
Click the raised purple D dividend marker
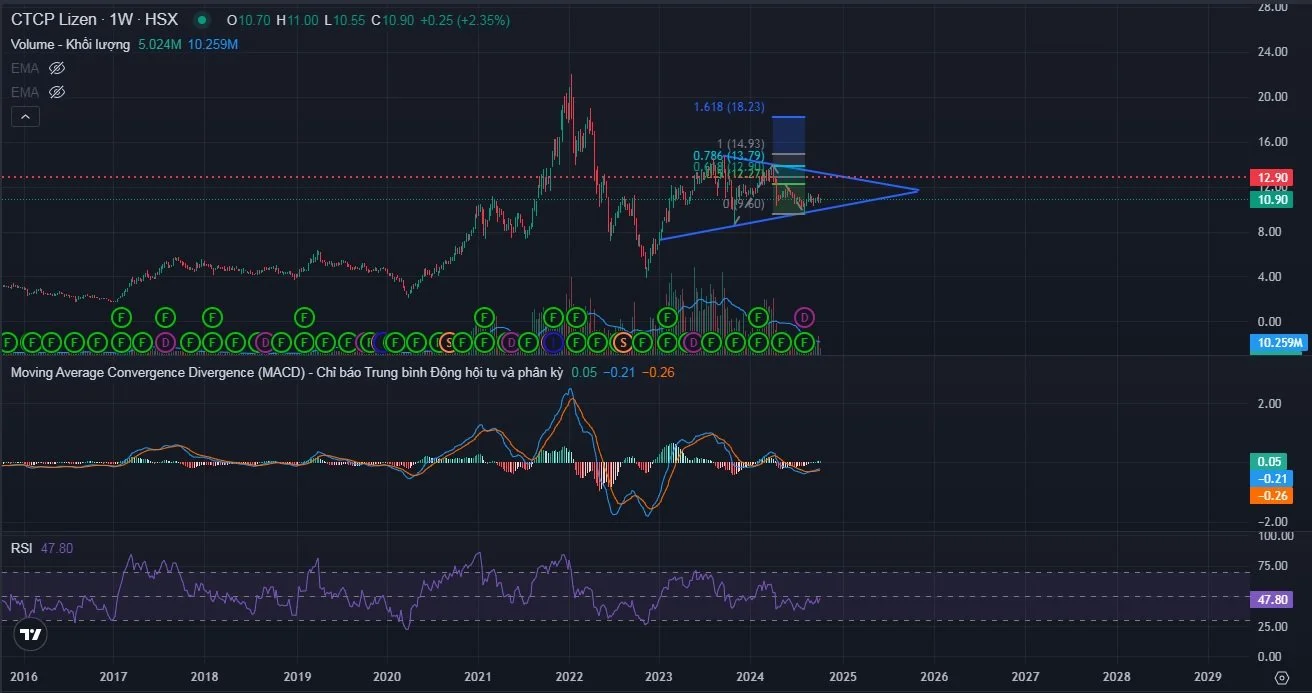coord(804,317)
